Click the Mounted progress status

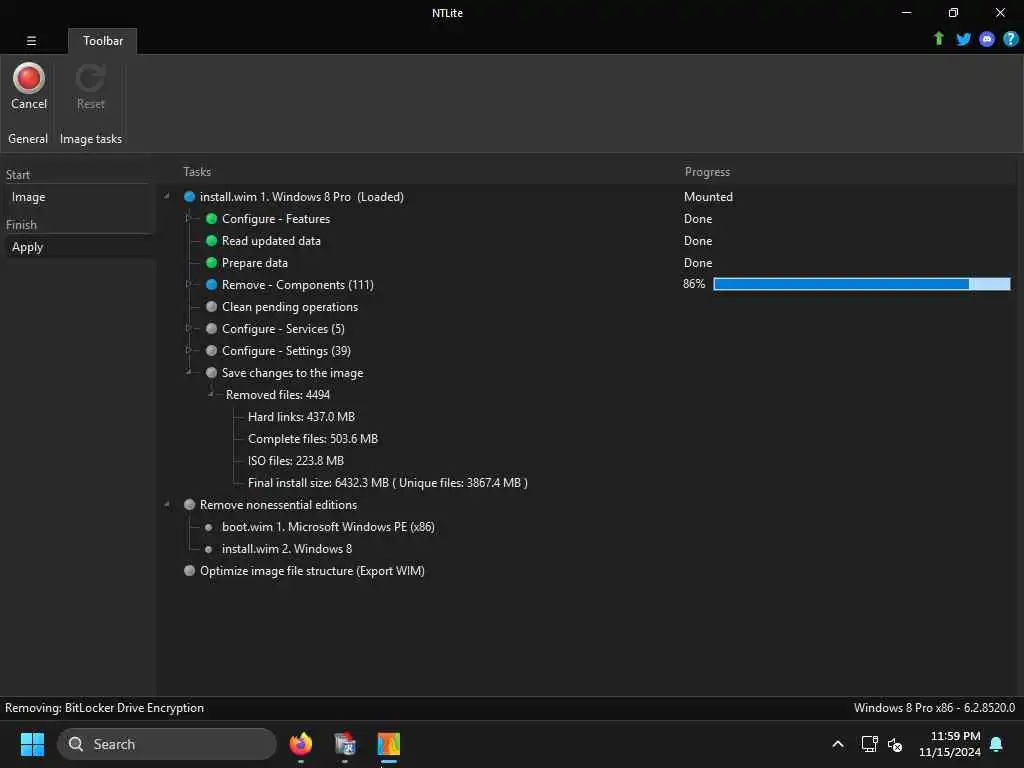pos(708,197)
